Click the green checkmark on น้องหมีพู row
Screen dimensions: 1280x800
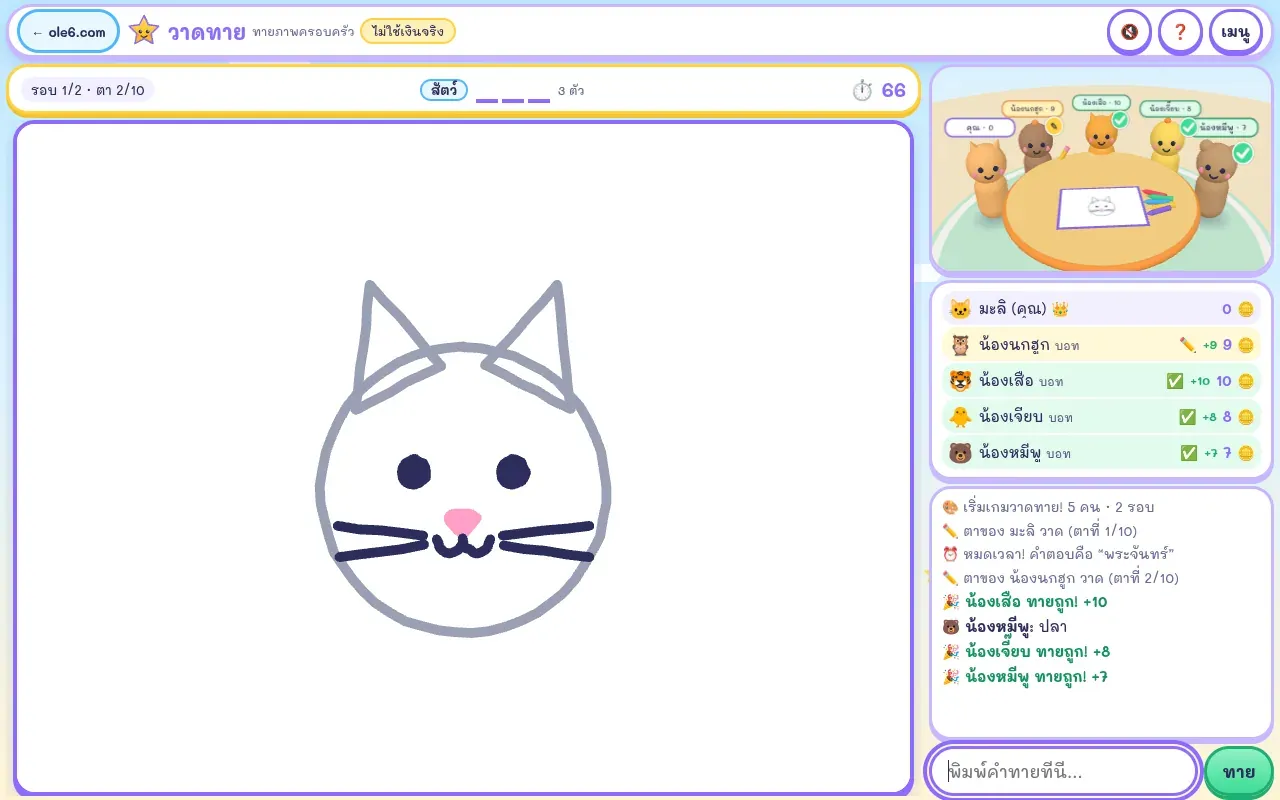pos(1189,453)
